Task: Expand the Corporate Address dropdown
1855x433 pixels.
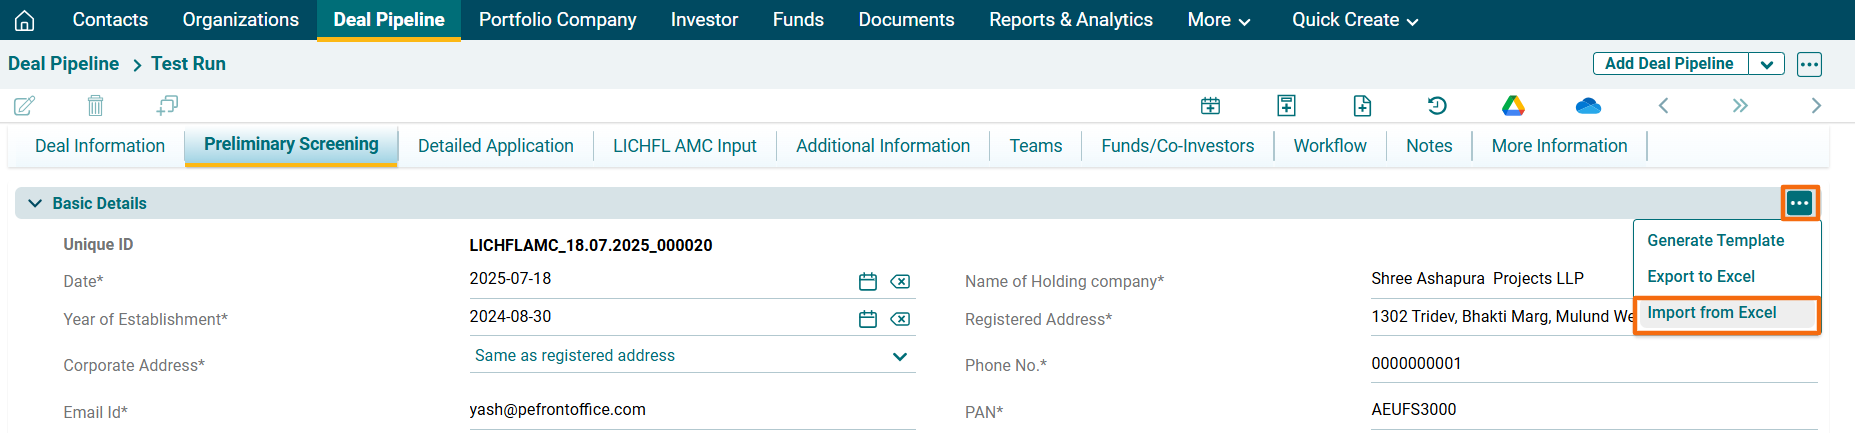Action: (x=899, y=357)
